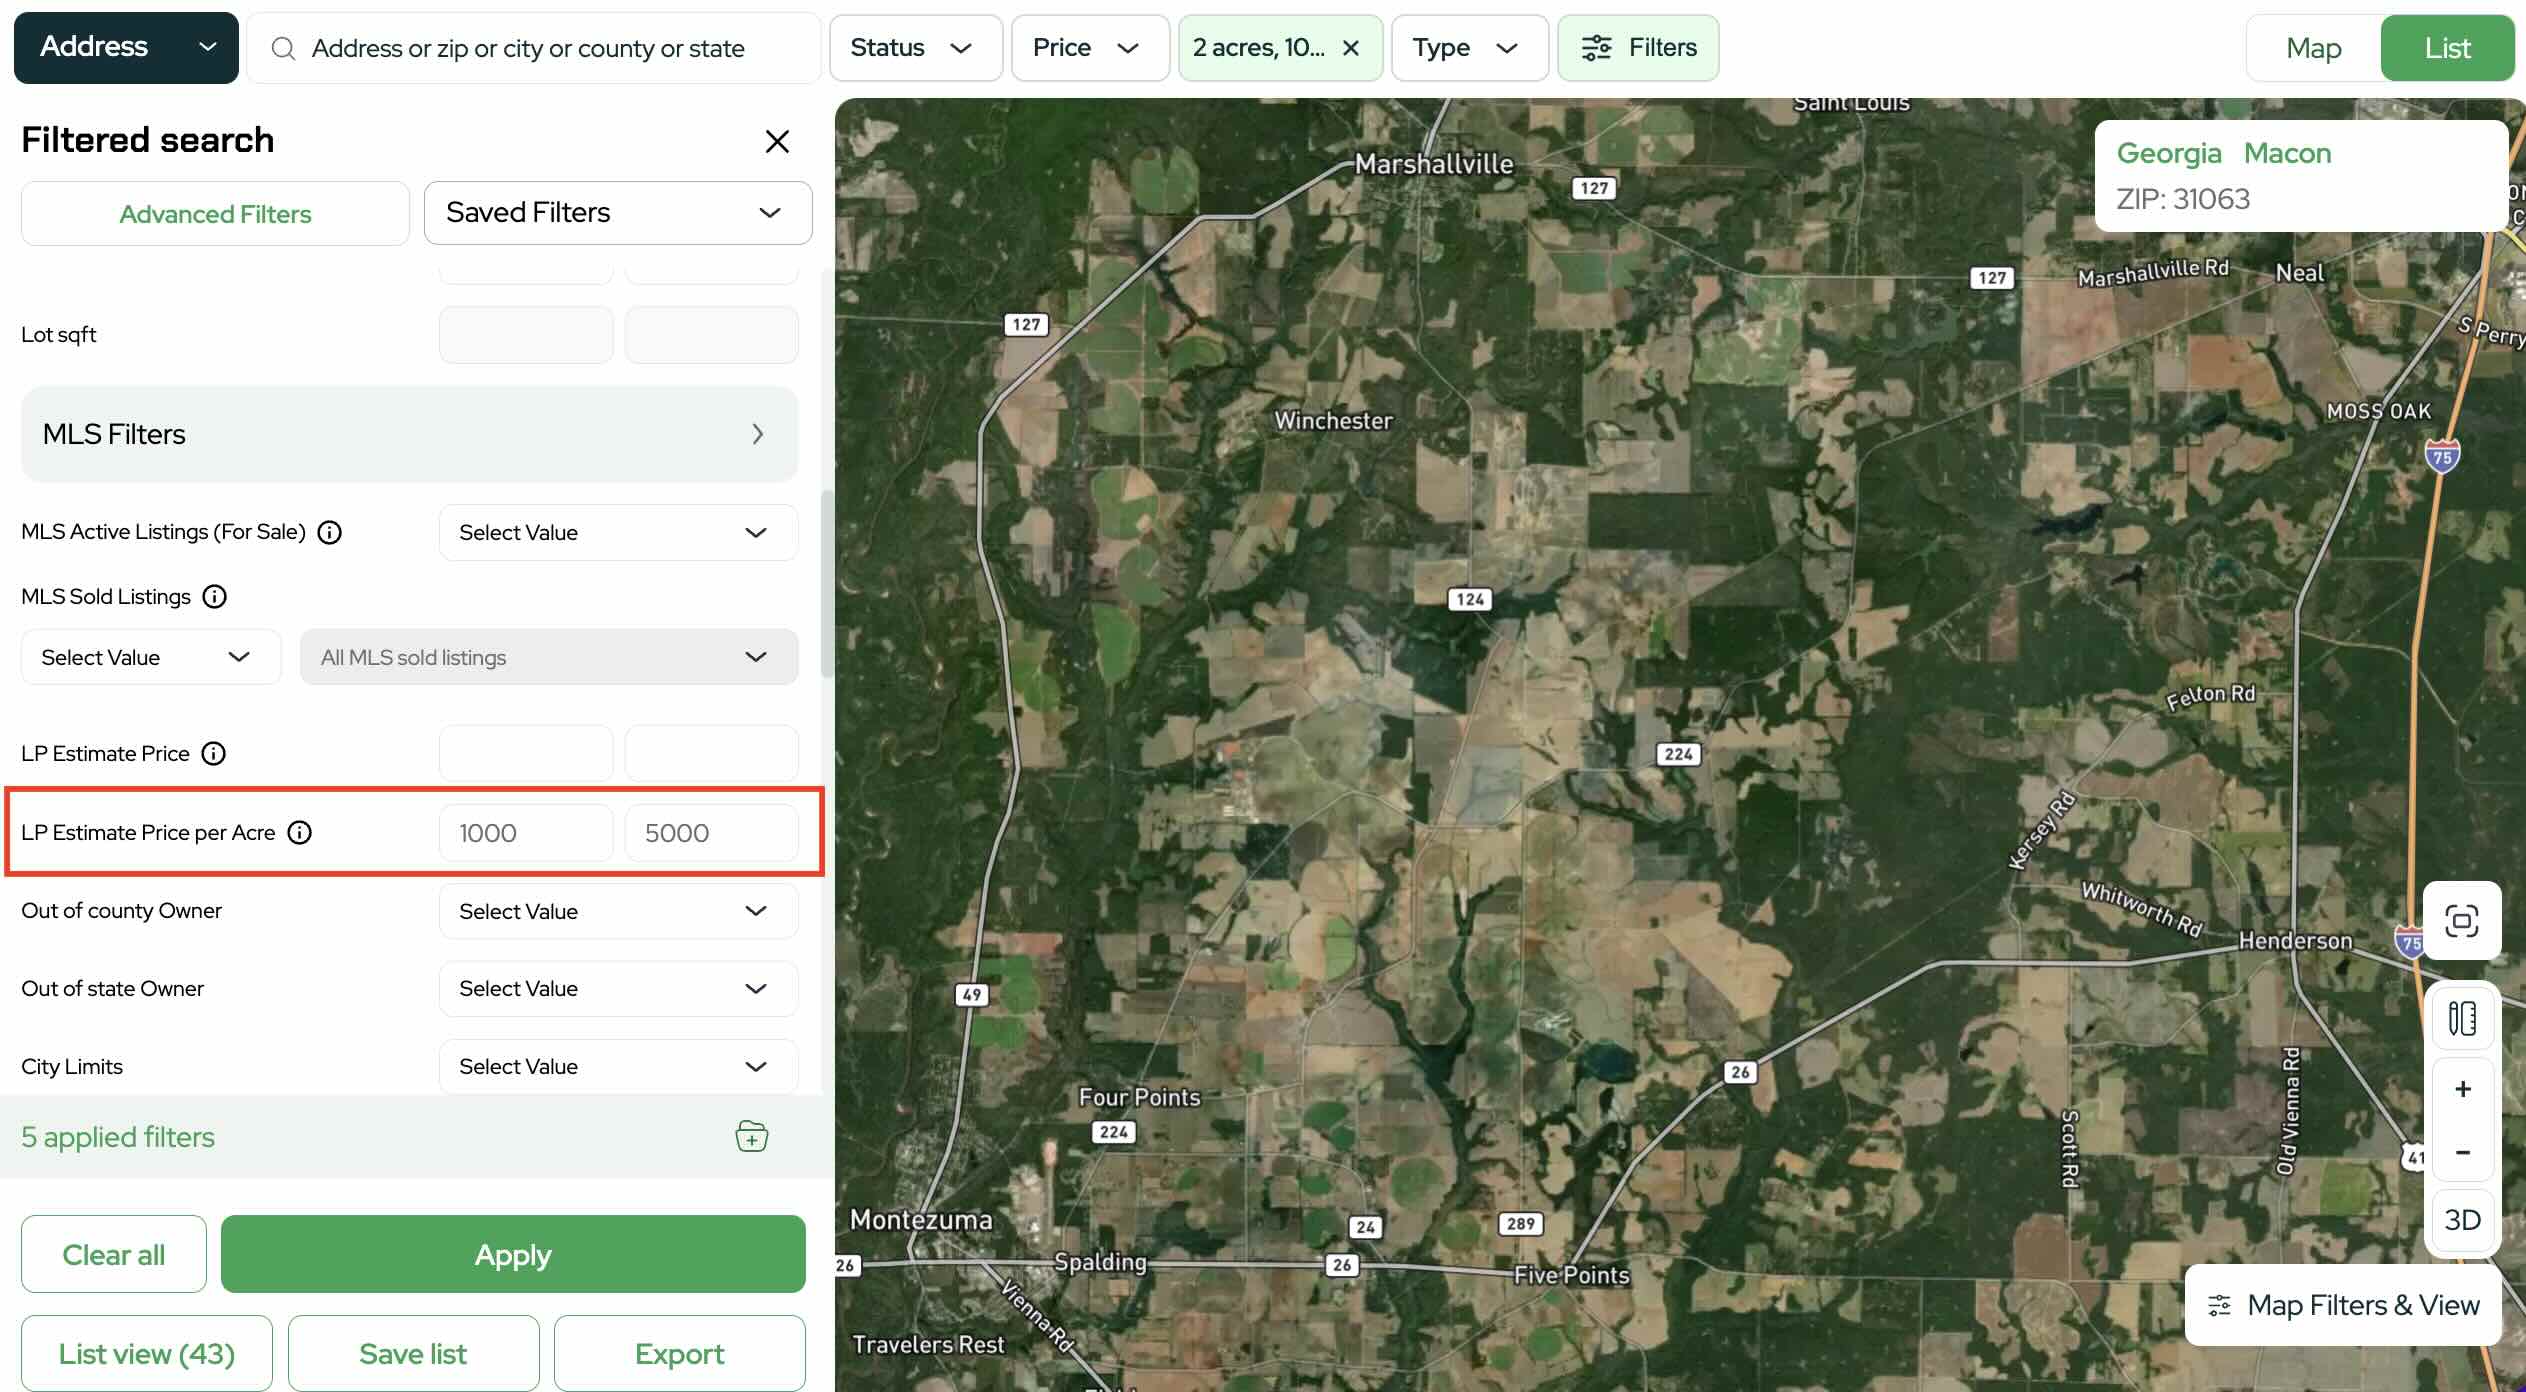Click the fullscreen frame icon on map
This screenshot has height=1392, width=2526.
[x=2461, y=920]
